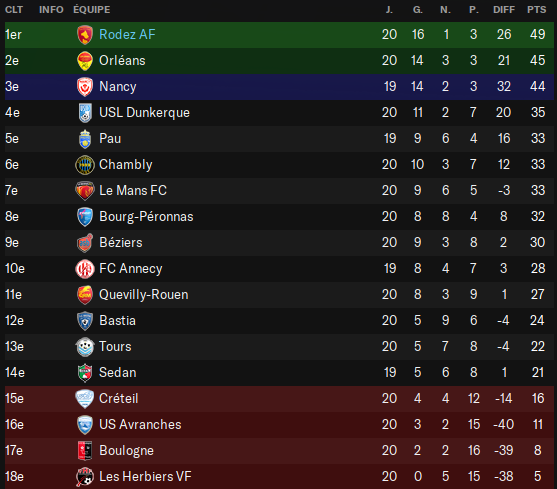
Task: Click the Rodez AF club crest
Action: pyautogui.click(x=85, y=35)
